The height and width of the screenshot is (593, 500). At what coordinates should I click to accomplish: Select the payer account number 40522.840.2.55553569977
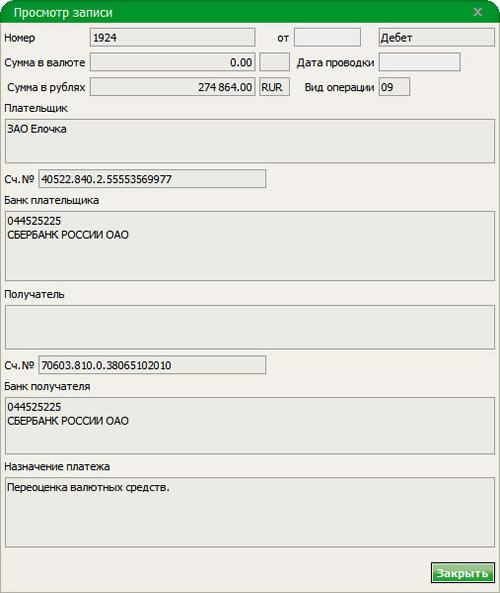[x=152, y=179]
